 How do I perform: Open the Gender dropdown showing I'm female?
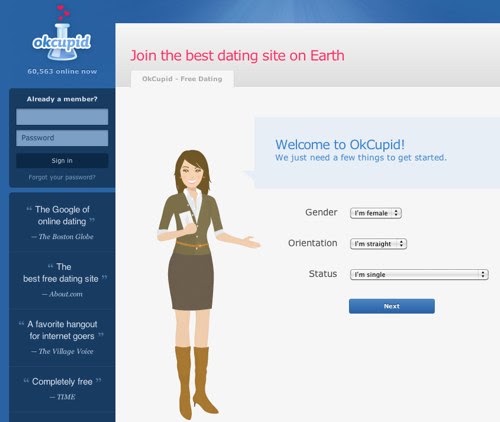point(376,213)
